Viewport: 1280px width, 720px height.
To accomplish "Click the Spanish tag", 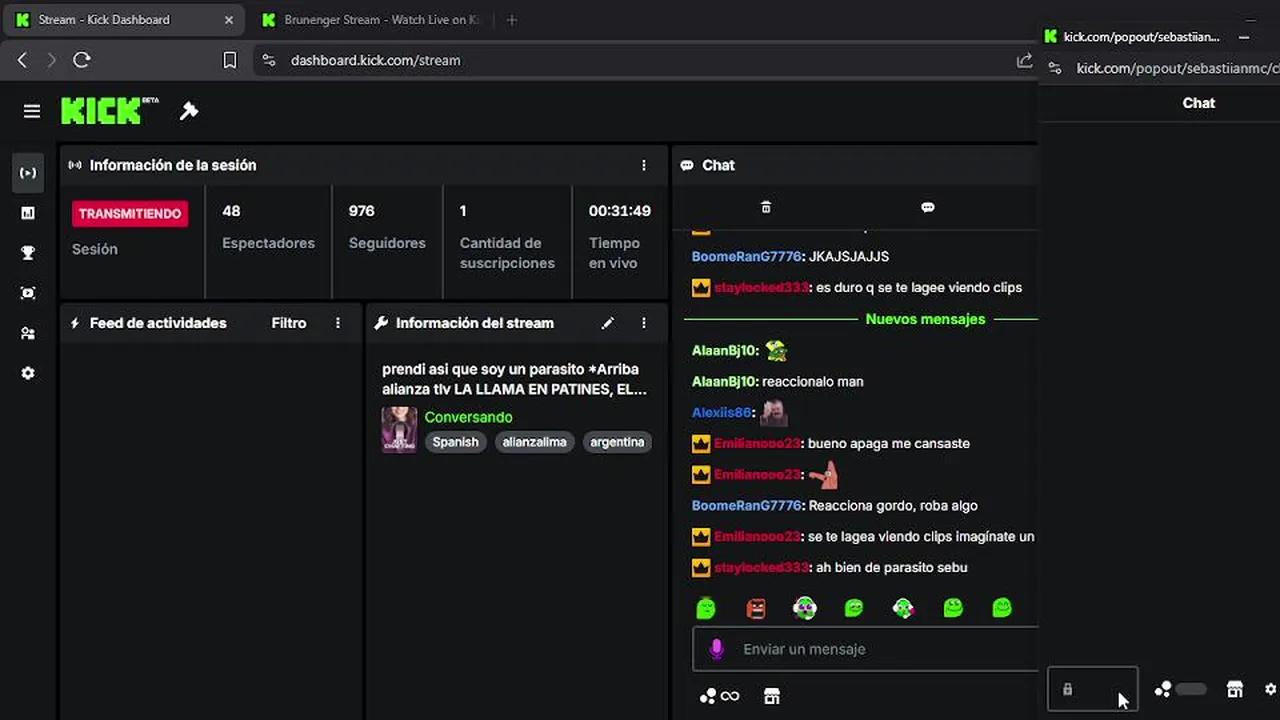I will [455, 442].
